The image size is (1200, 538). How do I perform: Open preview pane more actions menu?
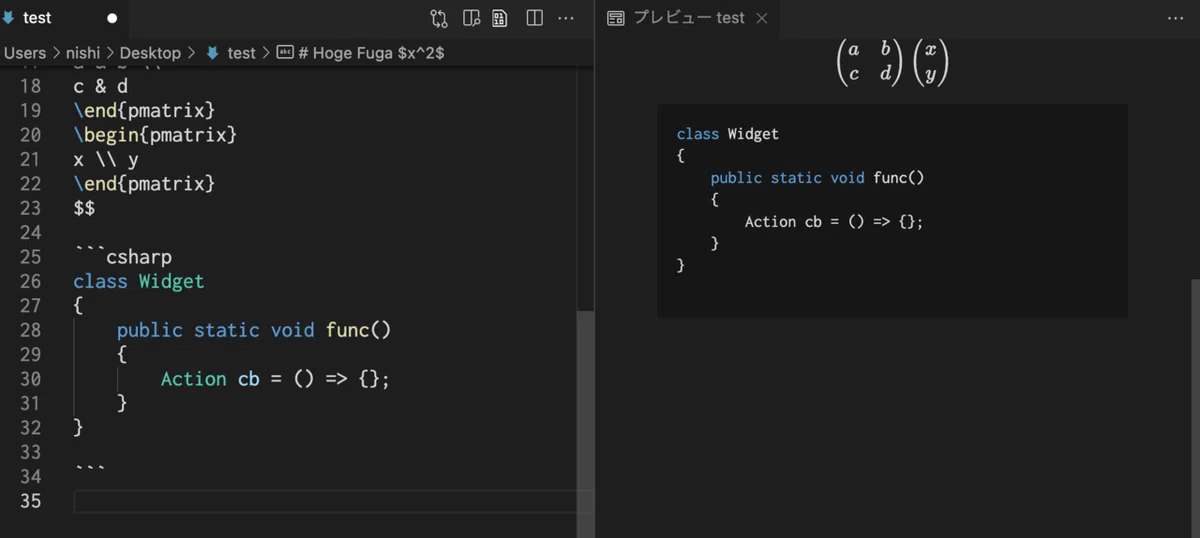click(x=1175, y=18)
